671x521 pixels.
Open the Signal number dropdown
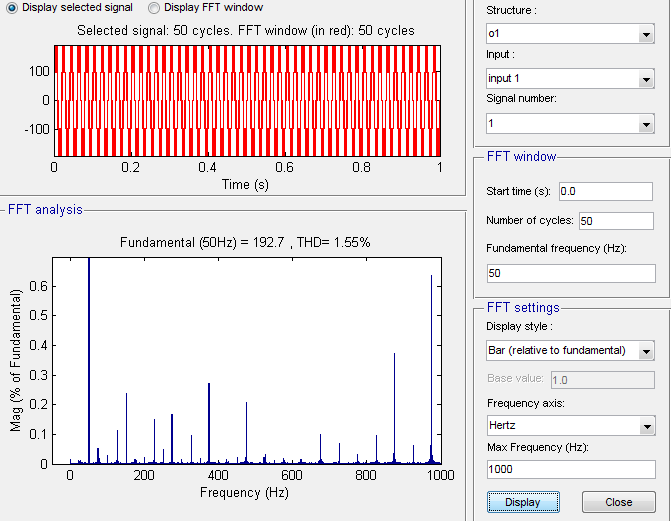570,123
